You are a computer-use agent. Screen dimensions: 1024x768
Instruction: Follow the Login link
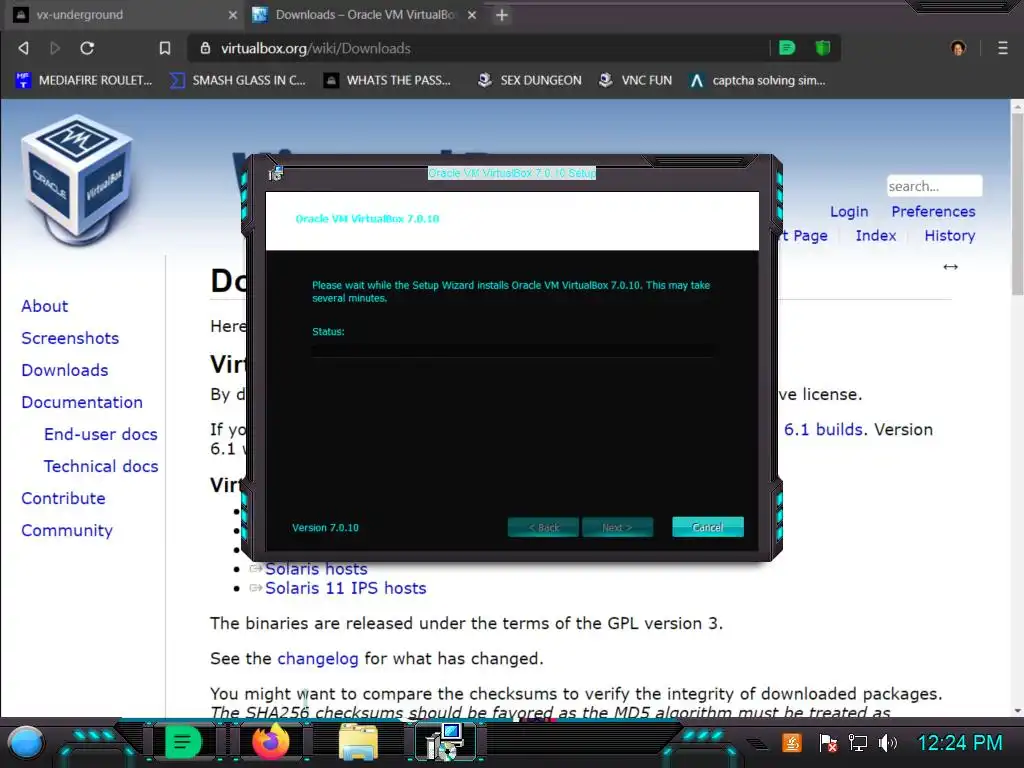coord(849,212)
